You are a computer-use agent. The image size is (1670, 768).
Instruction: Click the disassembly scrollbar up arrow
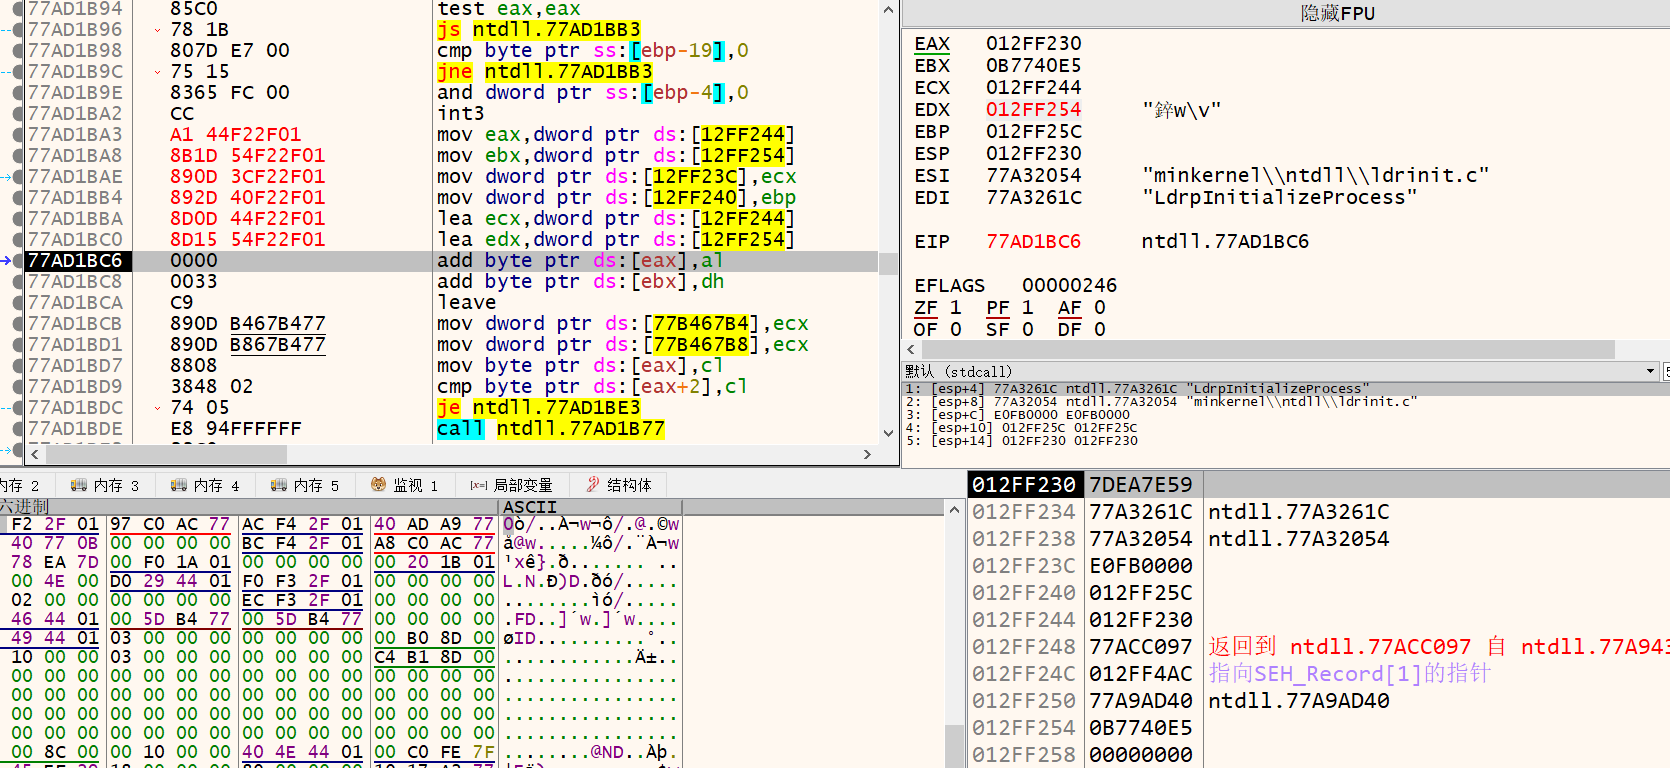888,9
